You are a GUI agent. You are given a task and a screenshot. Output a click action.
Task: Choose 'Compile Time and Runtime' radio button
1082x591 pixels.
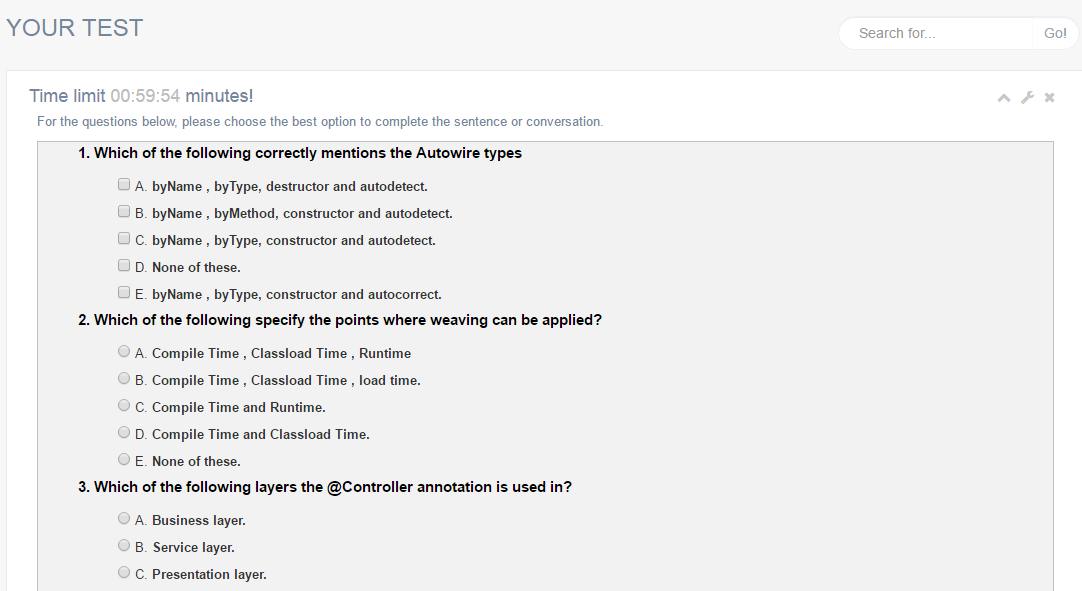[124, 406]
